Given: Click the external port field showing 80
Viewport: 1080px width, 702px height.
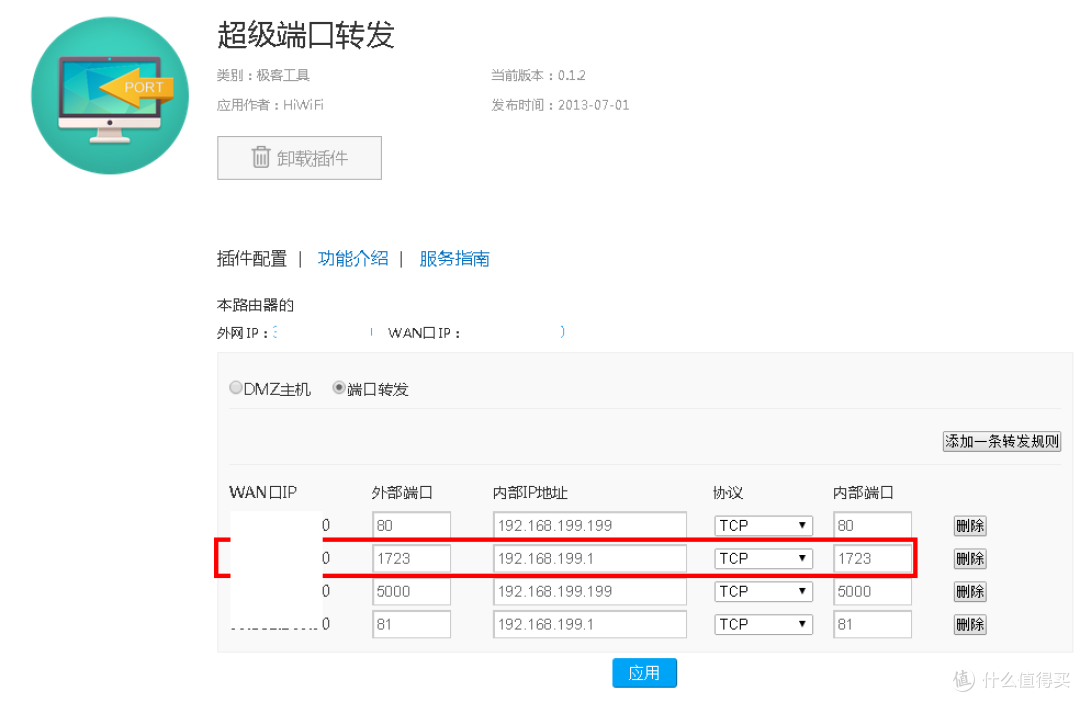Looking at the screenshot, I should coord(411,526).
